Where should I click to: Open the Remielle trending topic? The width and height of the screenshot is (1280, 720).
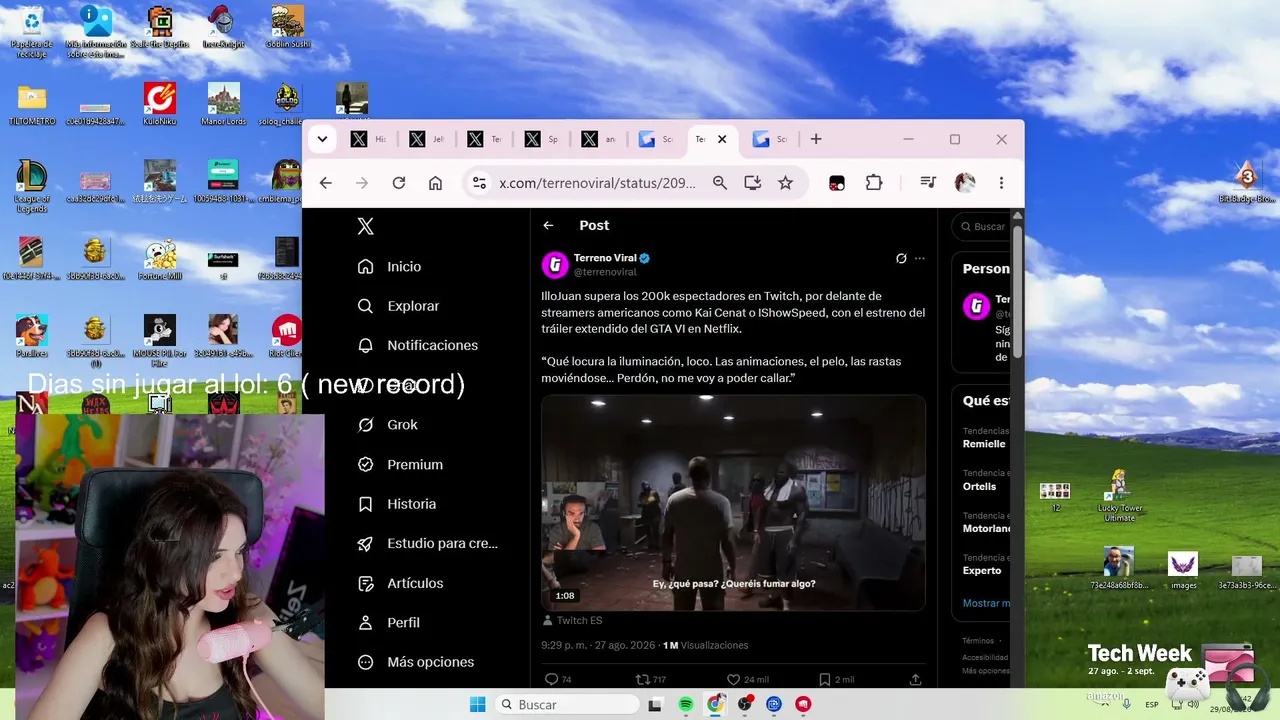[x=984, y=444]
